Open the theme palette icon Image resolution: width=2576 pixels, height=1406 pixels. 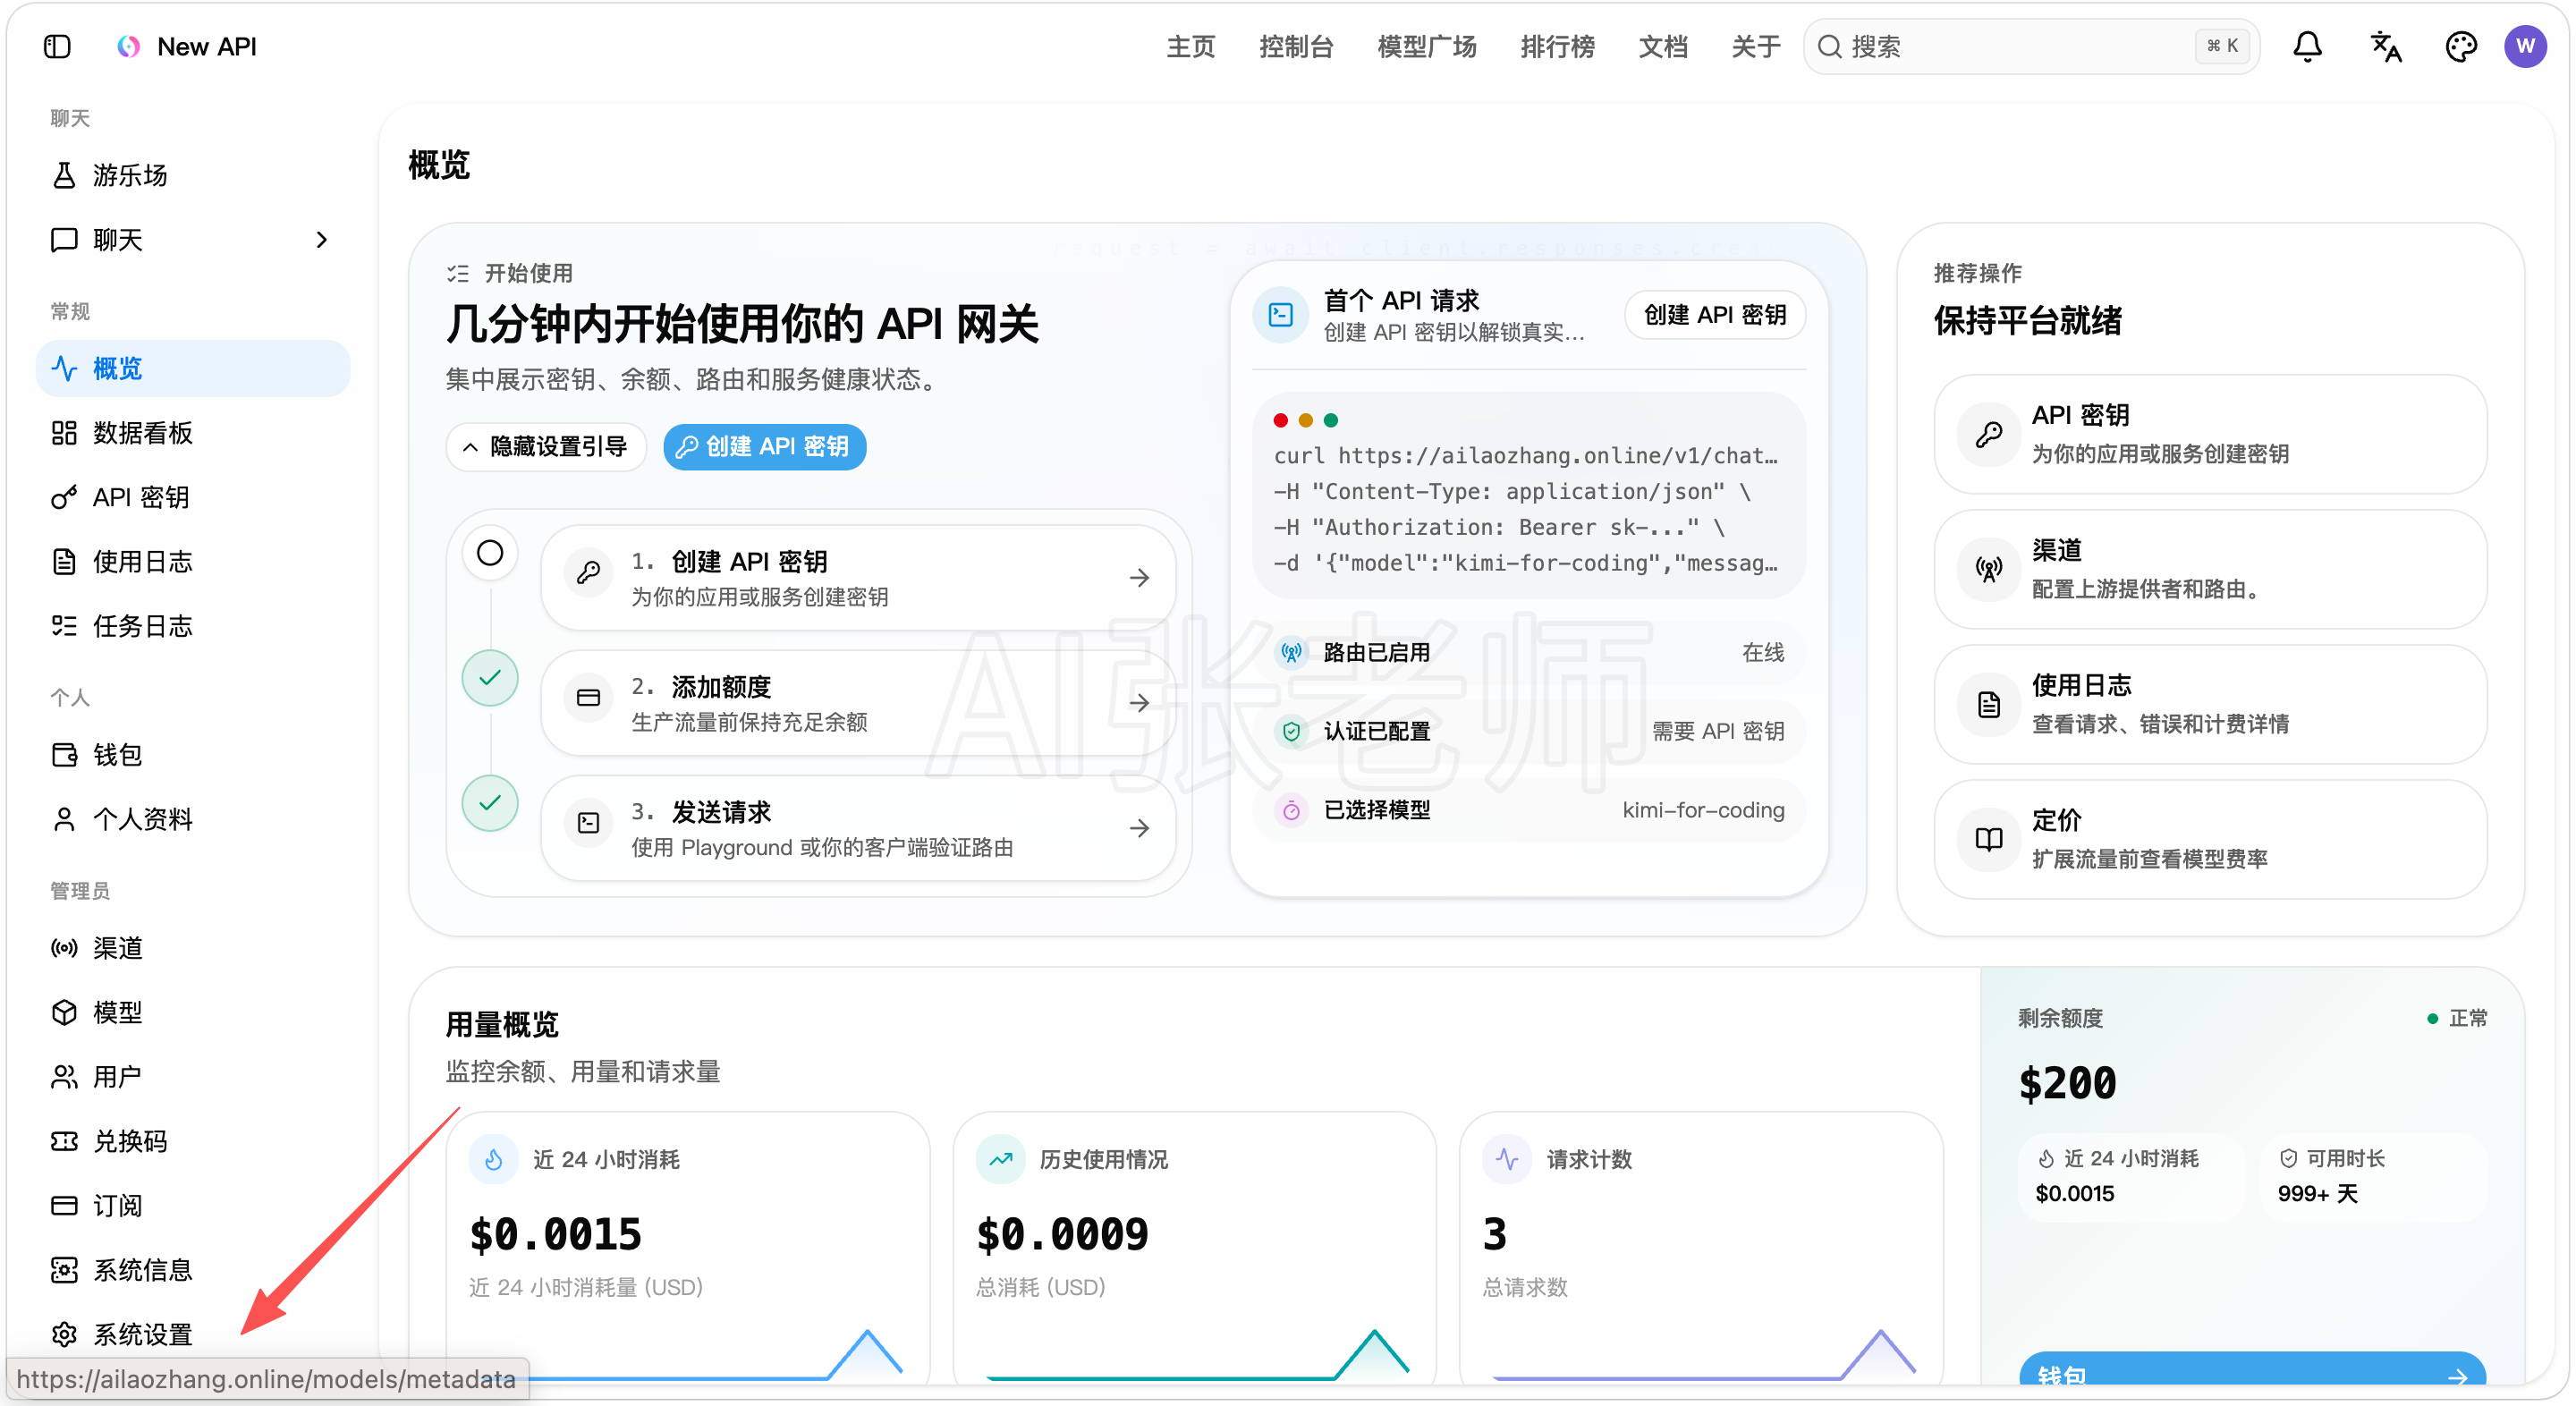coord(2460,46)
